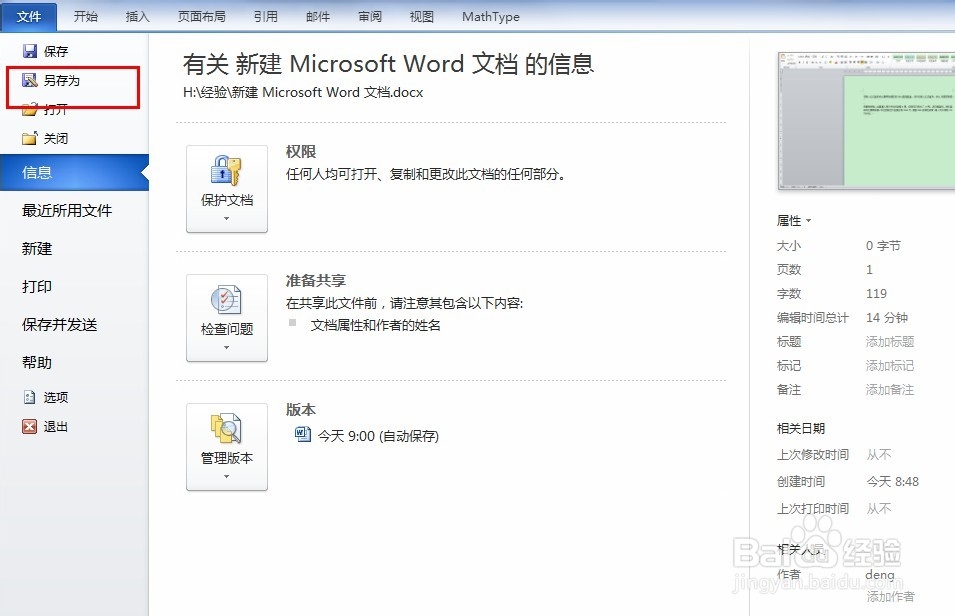
Task: Click the 相关日期 heading
Action: (x=801, y=428)
